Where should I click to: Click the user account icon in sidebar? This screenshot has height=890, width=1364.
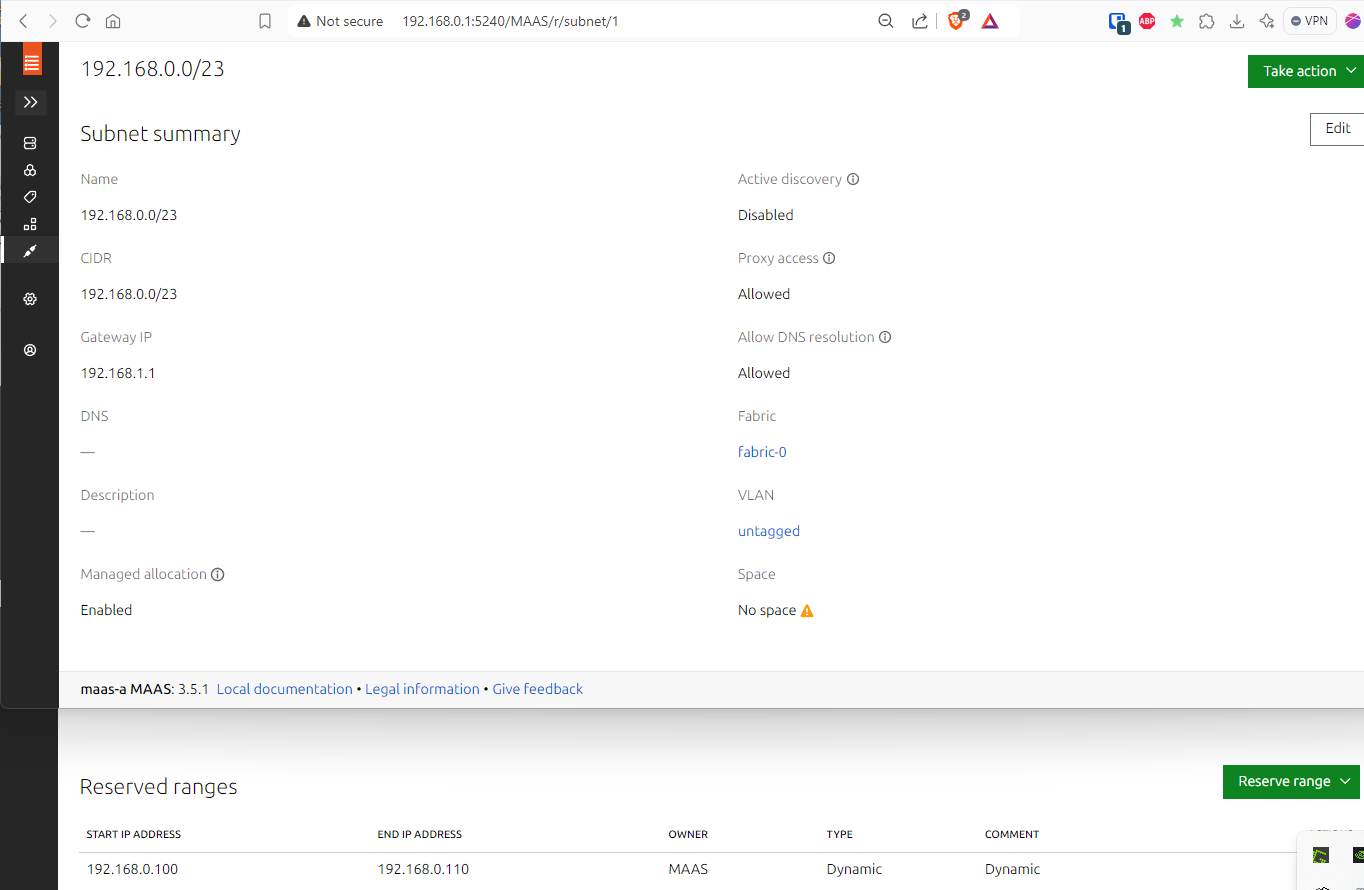[30, 350]
